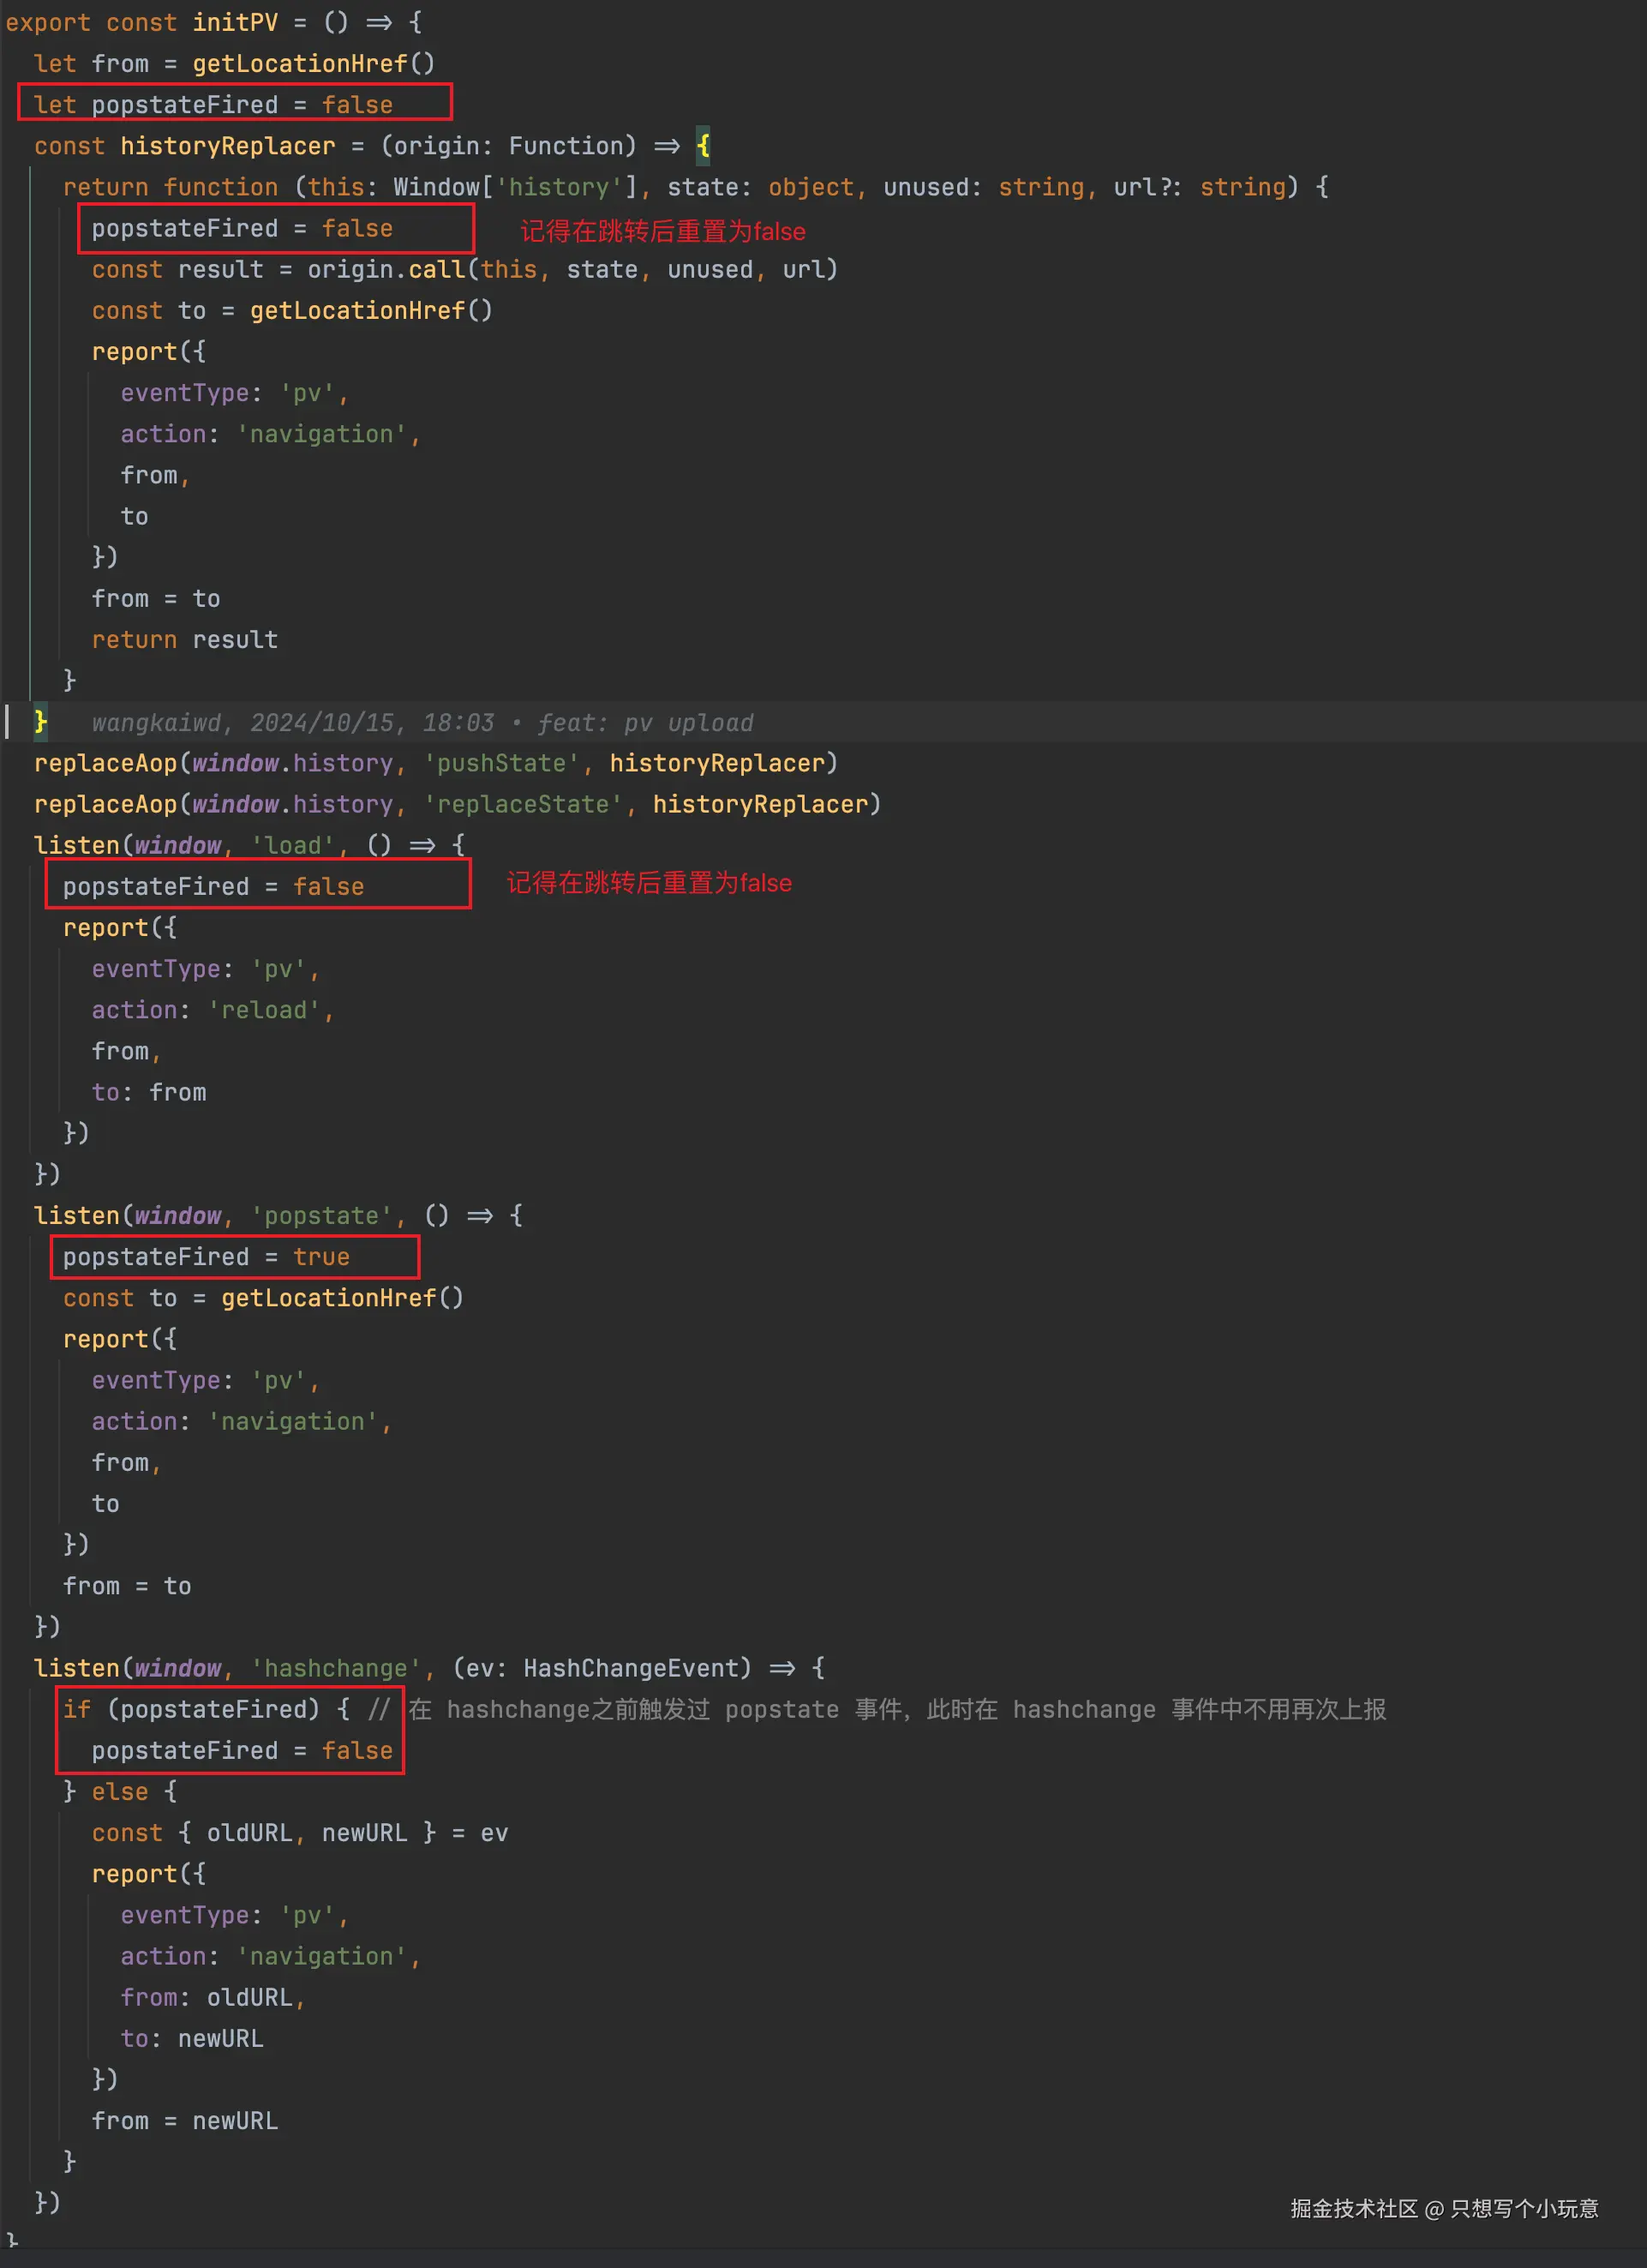
Task: Click the 'popstateFired = true' assignment
Action: (x=206, y=1257)
